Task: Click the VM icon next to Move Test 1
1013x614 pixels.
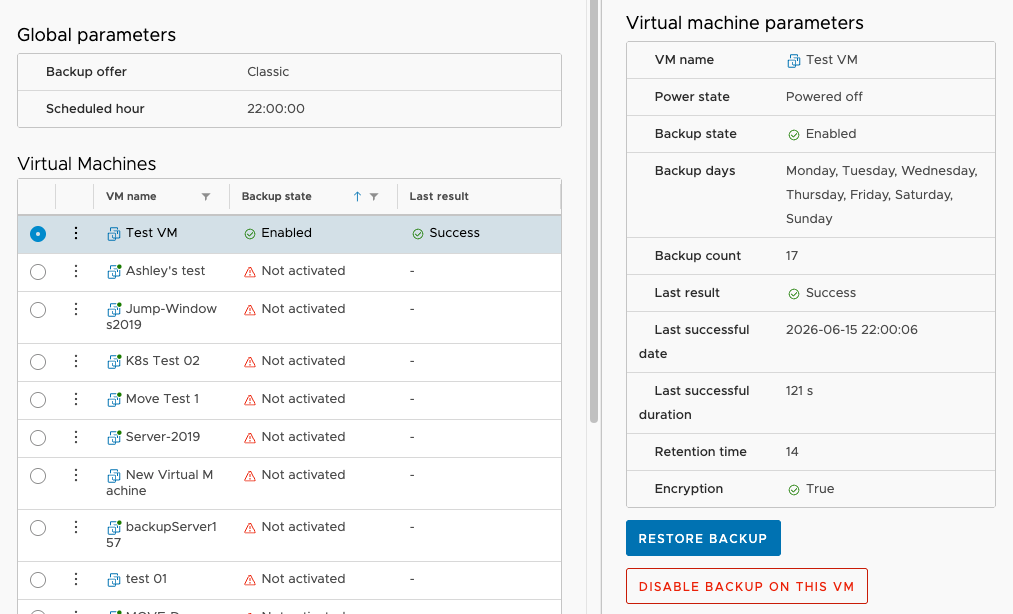Action: [114, 400]
